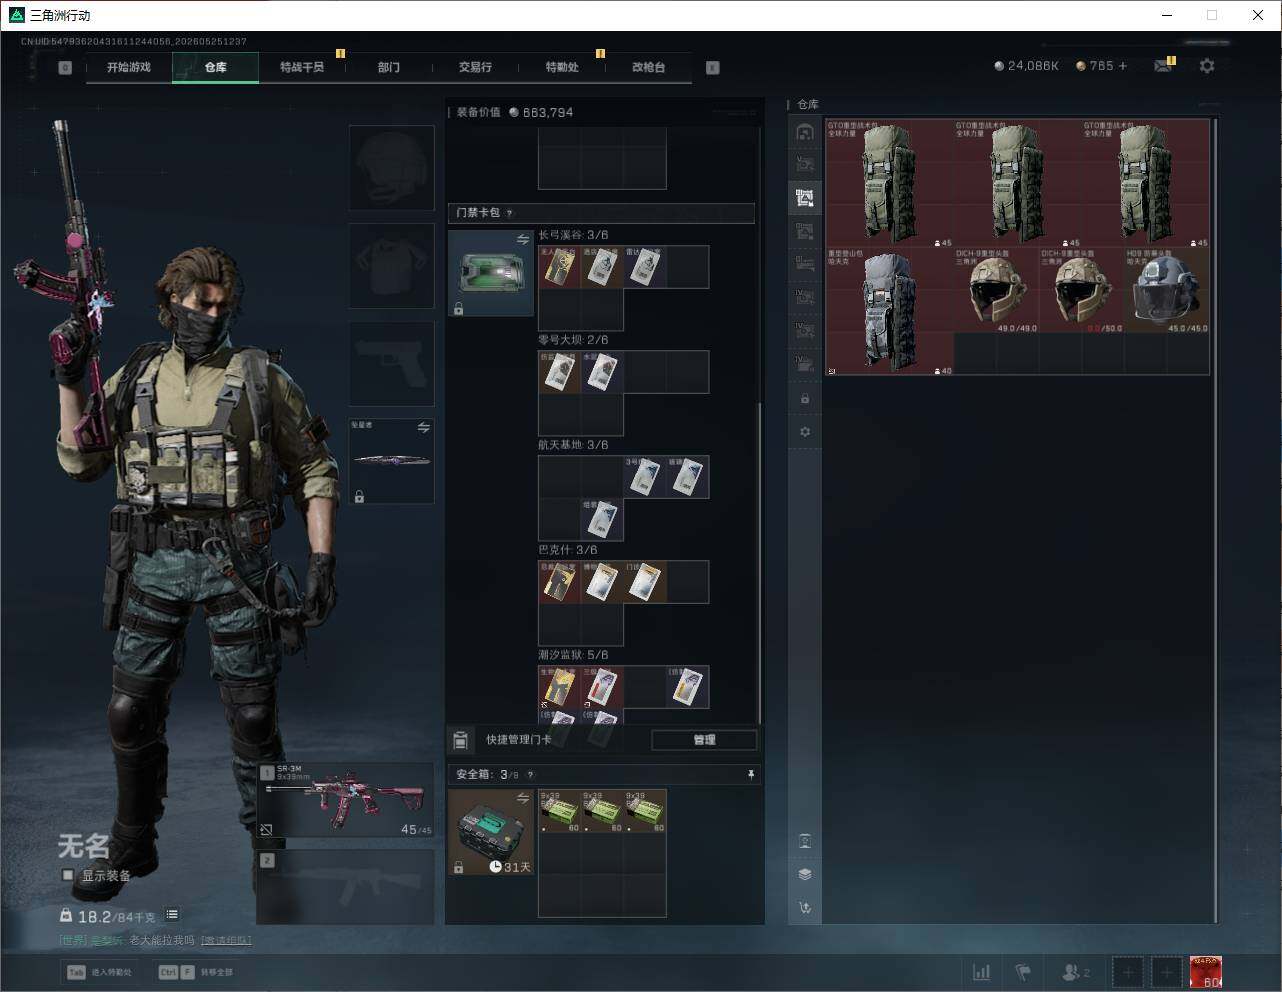Screen dimensions: 1282x992
Task: Click the icon right of 改枪台 tab
Action: click(x=713, y=68)
